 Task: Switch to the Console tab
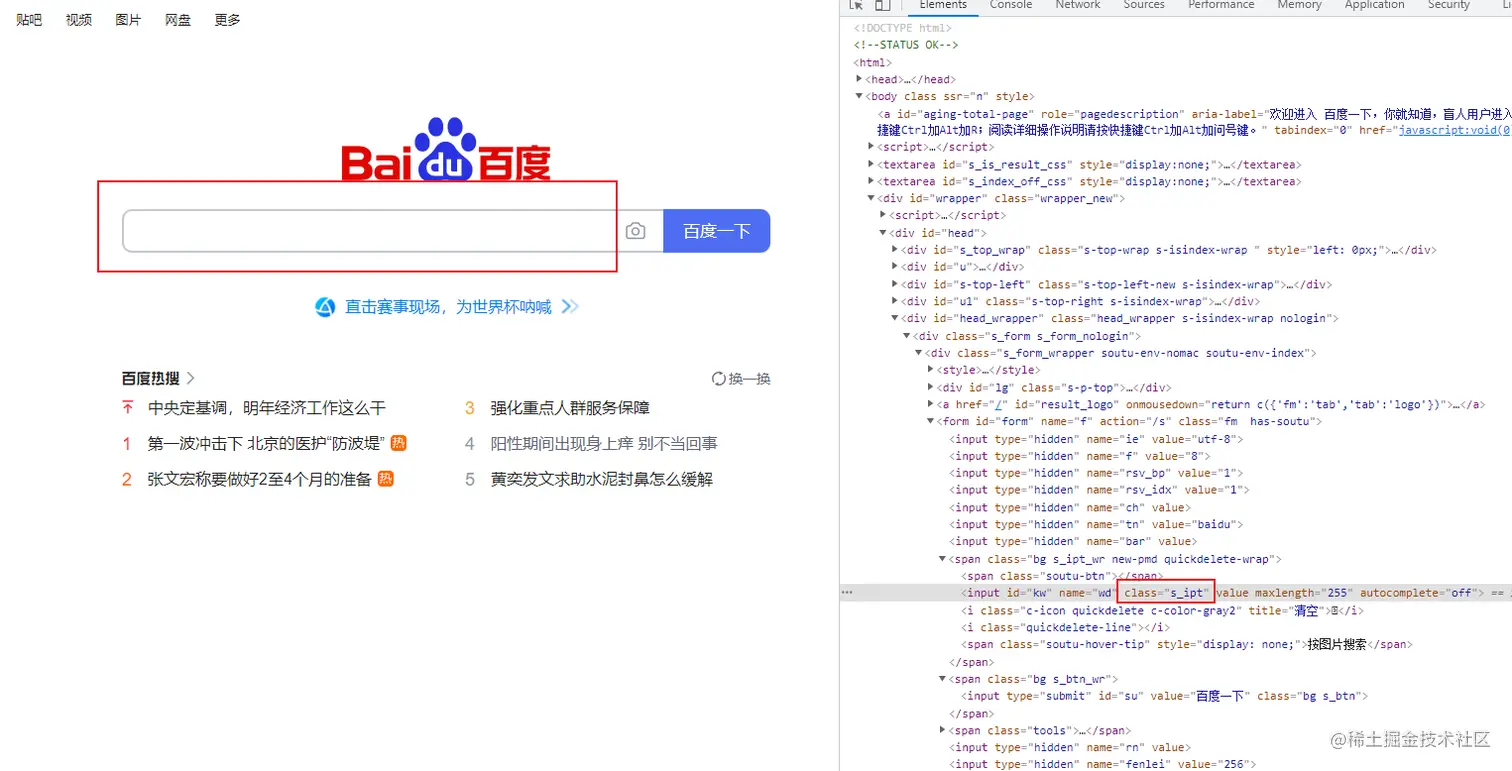click(1011, 5)
